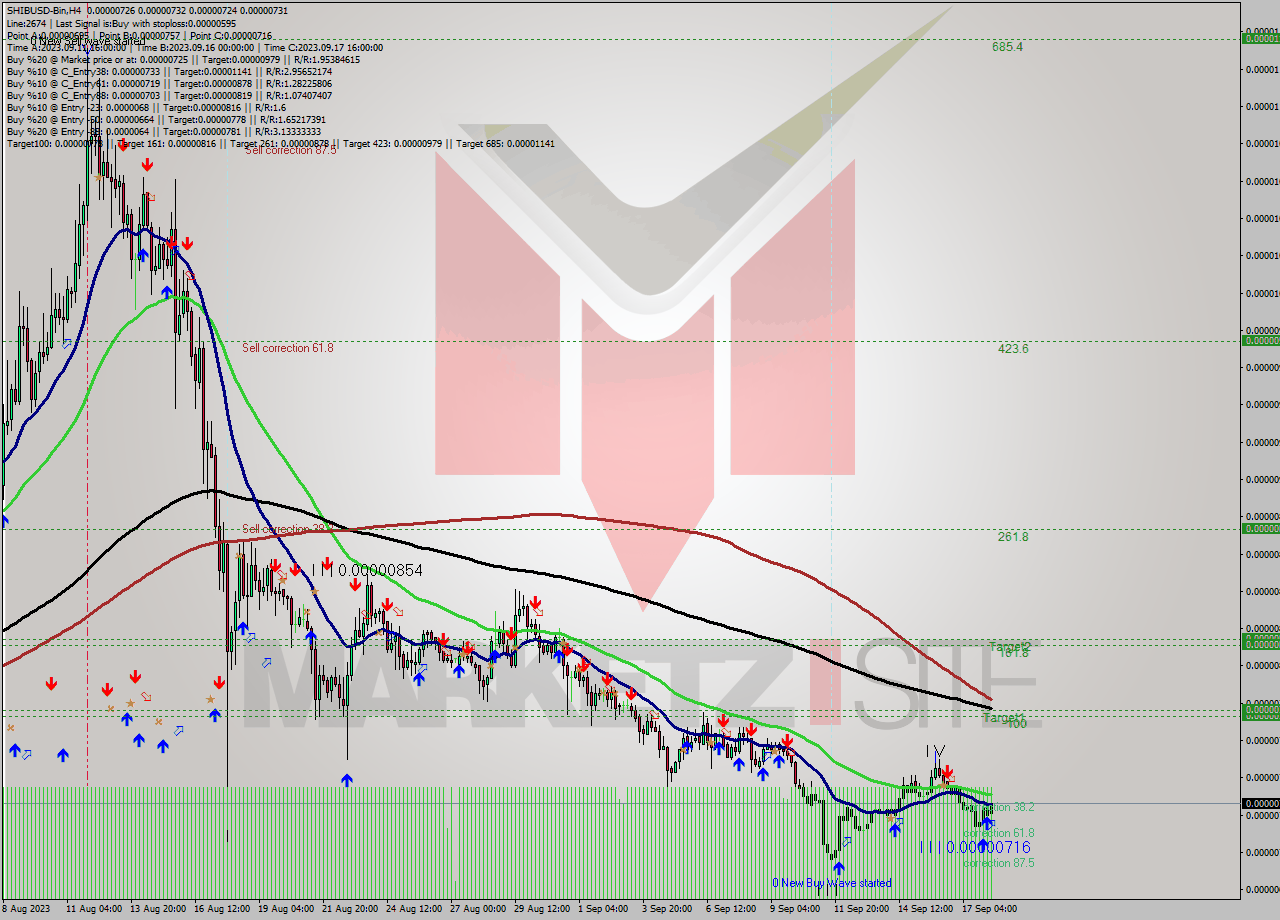Click the 1 Sep 04:00 time label

603,908
